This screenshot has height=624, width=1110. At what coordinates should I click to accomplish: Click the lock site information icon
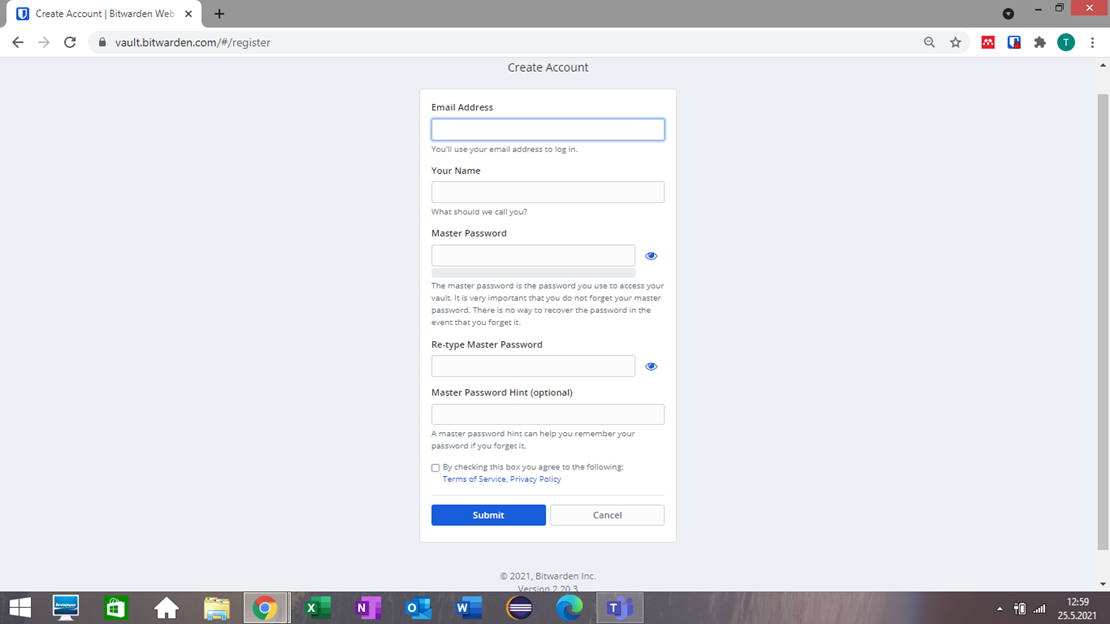click(102, 42)
